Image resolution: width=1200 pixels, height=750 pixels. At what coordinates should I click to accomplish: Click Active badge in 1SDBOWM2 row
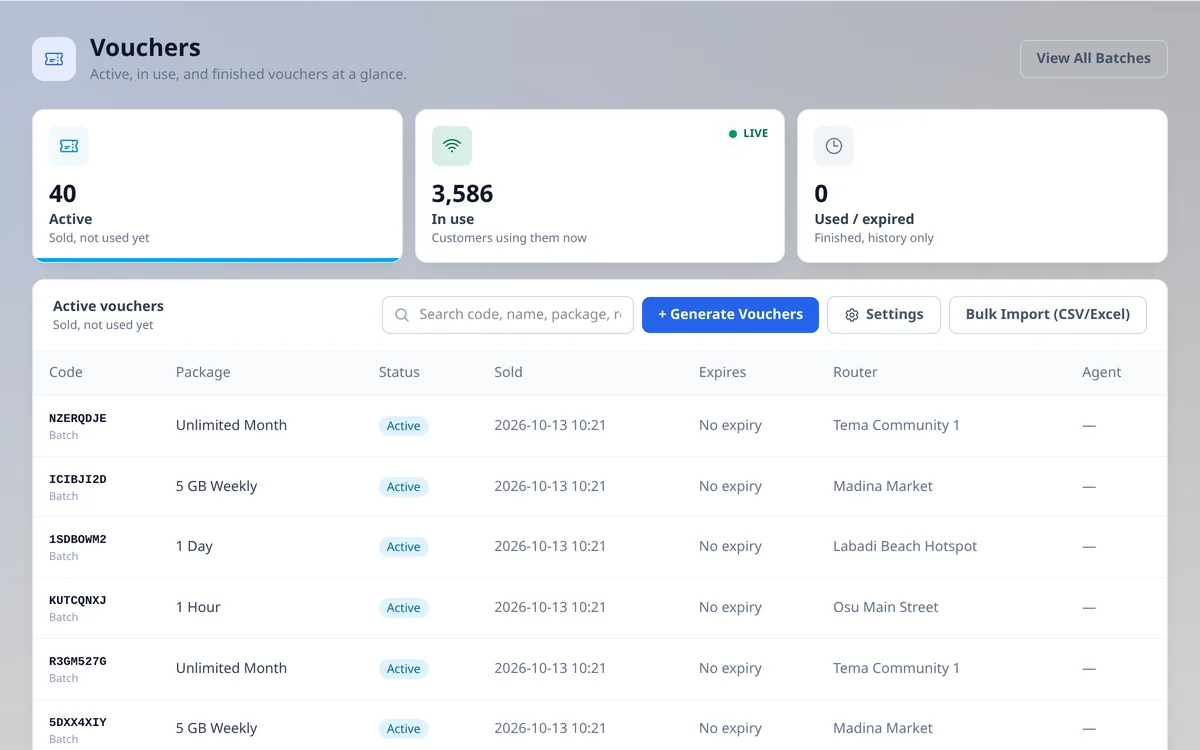[x=403, y=547]
